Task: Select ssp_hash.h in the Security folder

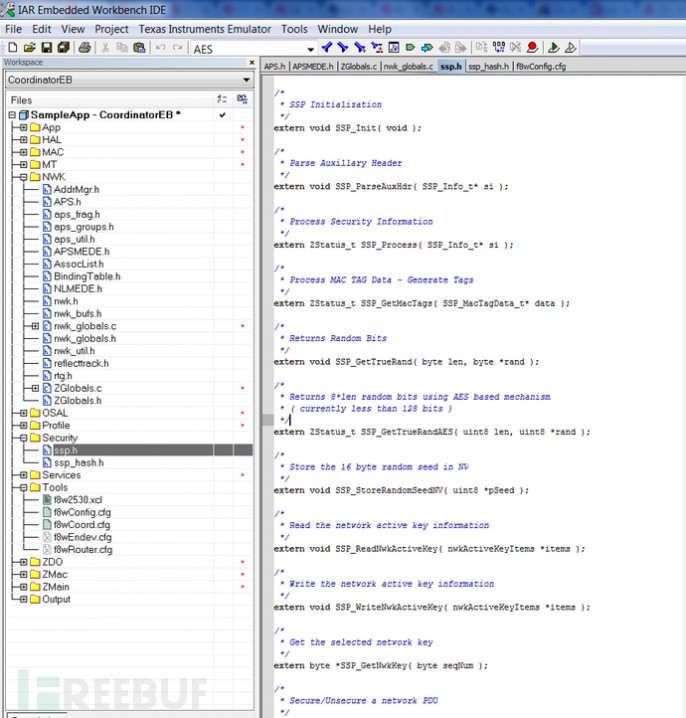Action: pos(78,463)
